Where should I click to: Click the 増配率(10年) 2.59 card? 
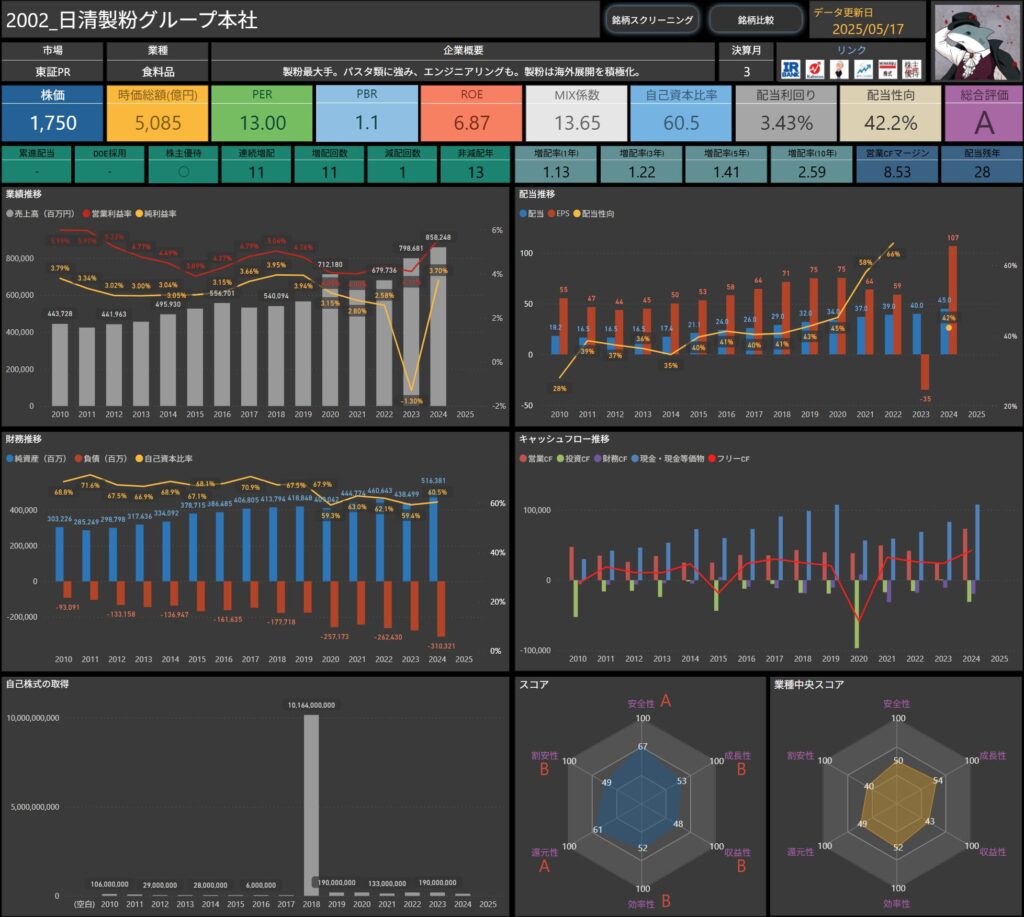(812, 165)
